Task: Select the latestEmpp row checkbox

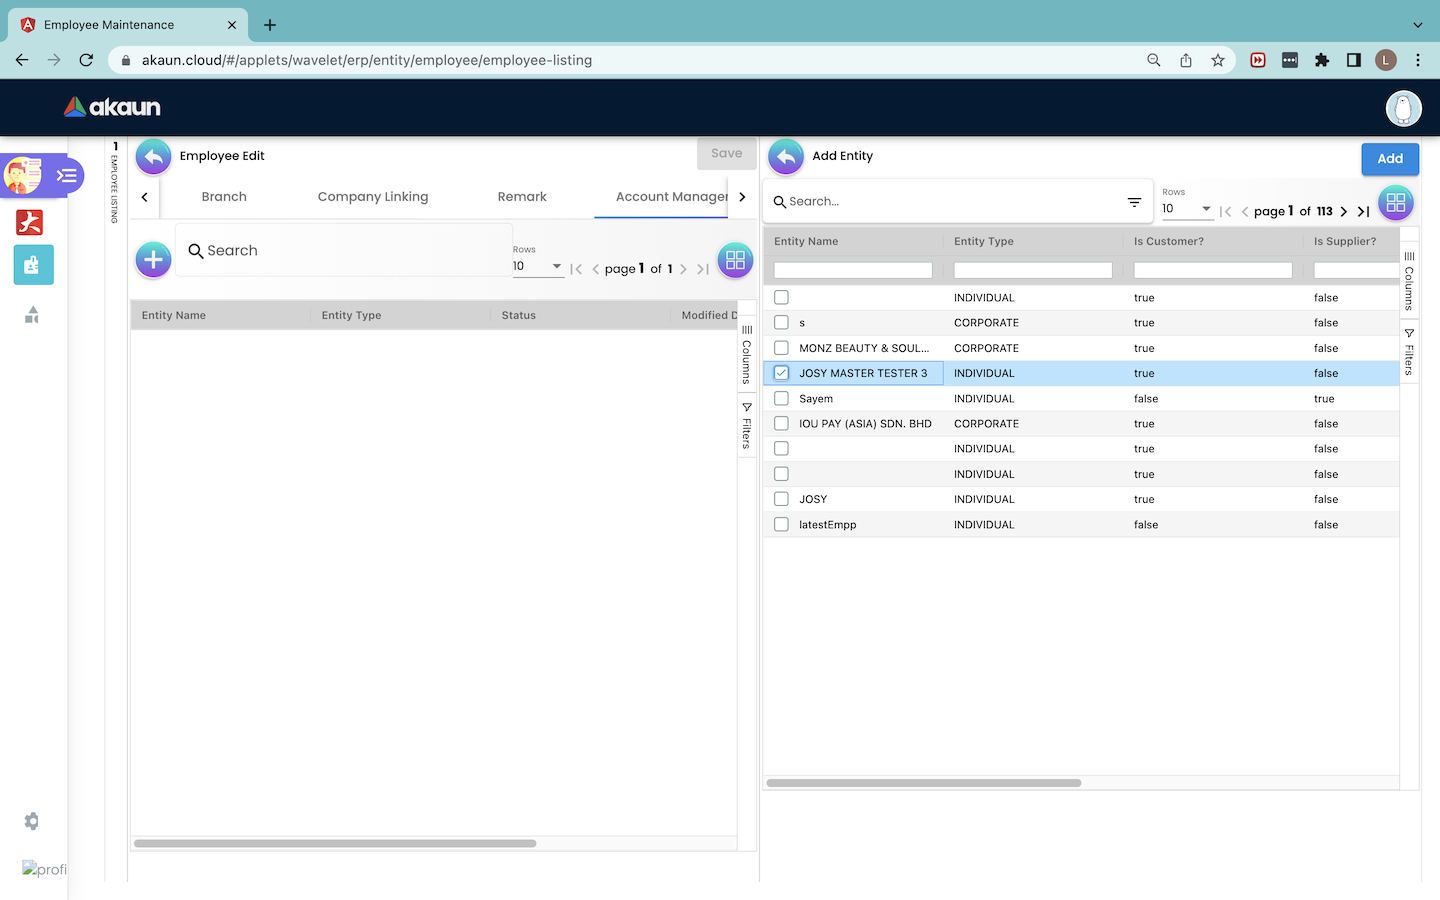Action: 781,524
